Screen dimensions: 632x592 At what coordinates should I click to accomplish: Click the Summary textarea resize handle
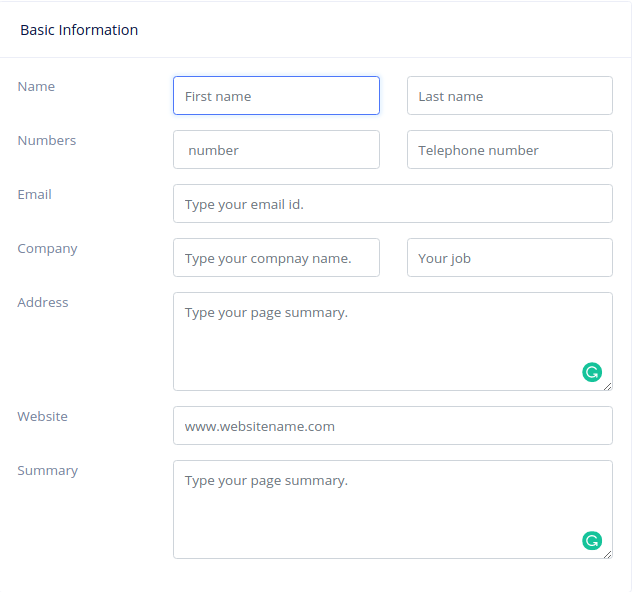[x=608, y=555]
